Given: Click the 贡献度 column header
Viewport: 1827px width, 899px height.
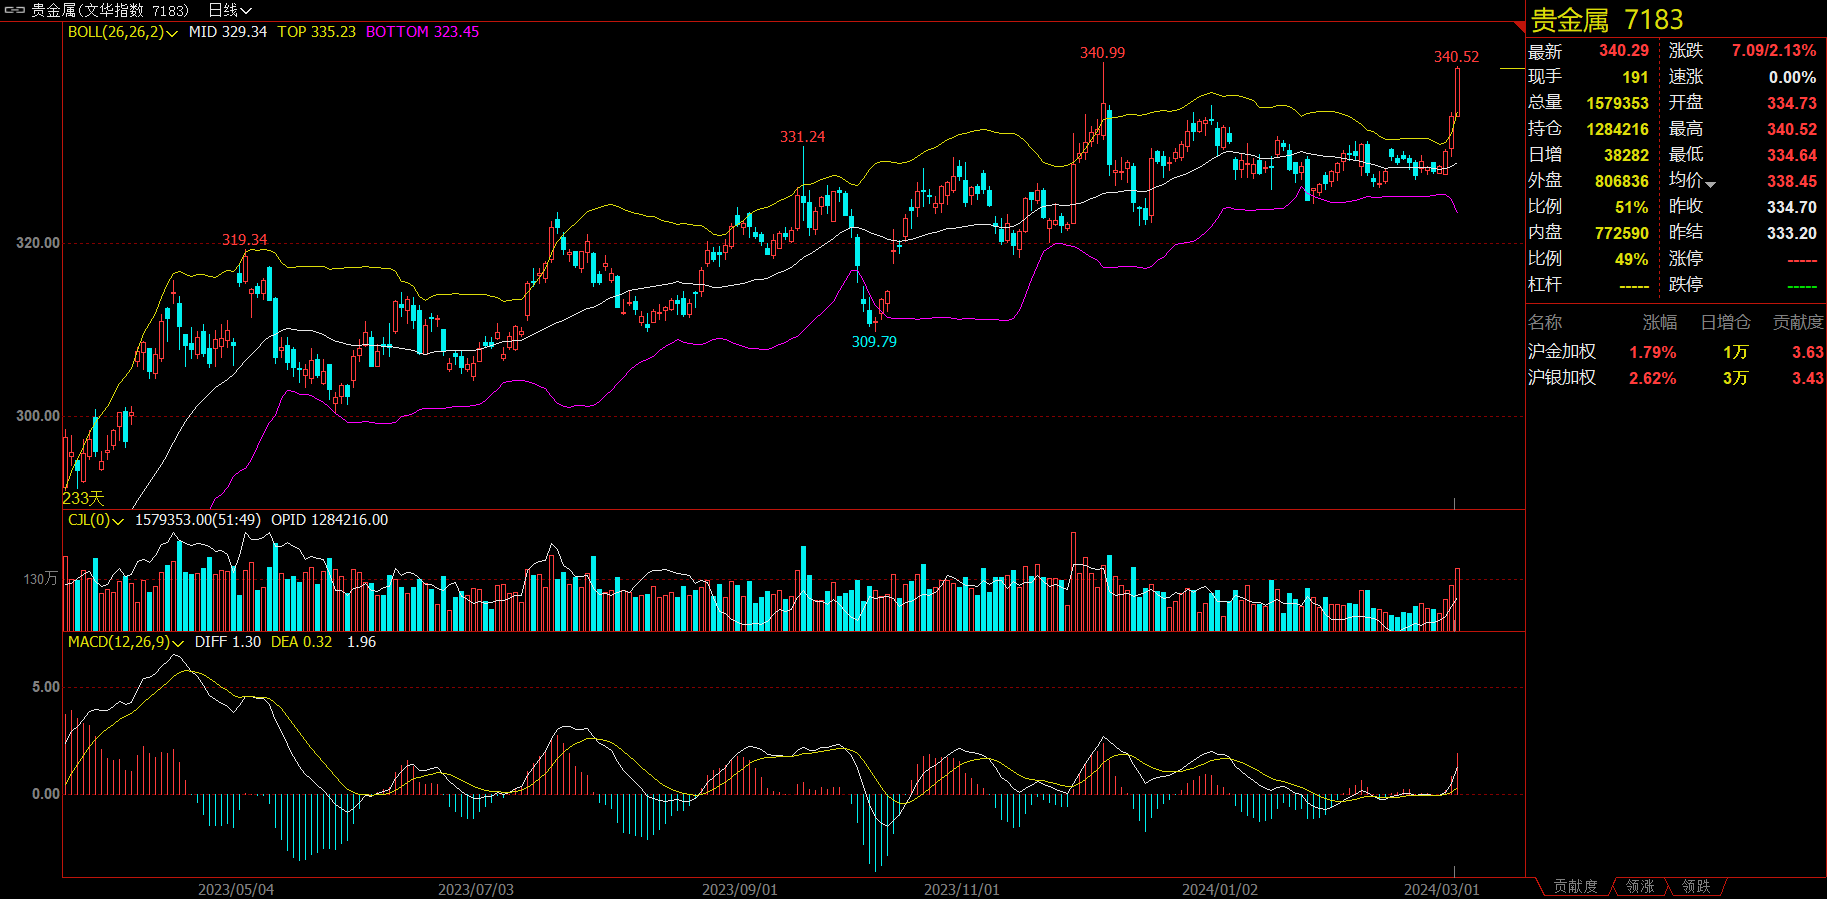Looking at the screenshot, I should point(1797,322).
